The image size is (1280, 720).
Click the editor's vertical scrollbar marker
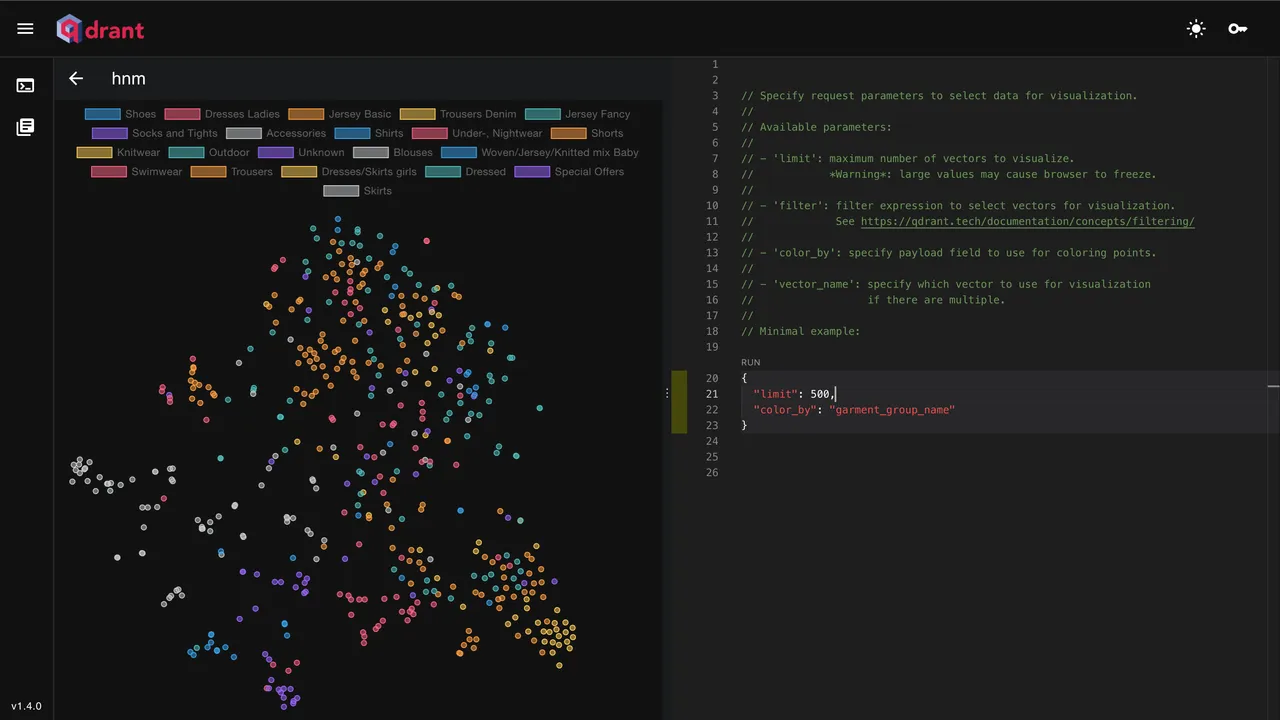pyautogui.click(x=1273, y=385)
